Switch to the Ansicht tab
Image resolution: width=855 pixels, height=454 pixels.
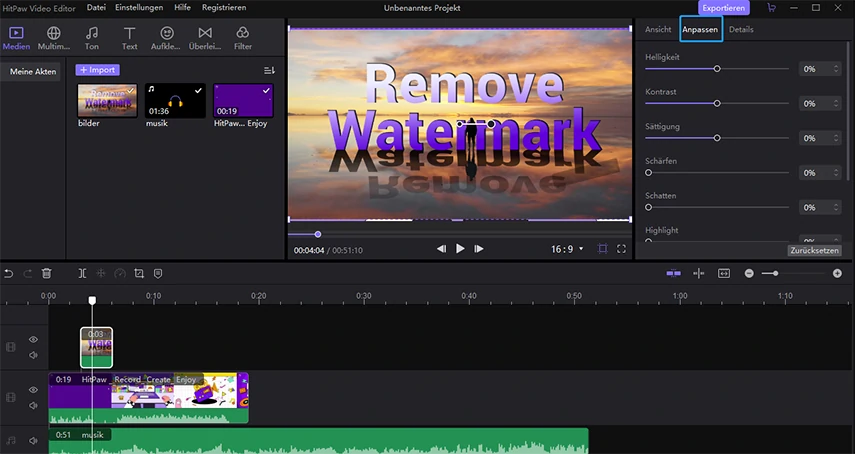point(658,29)
